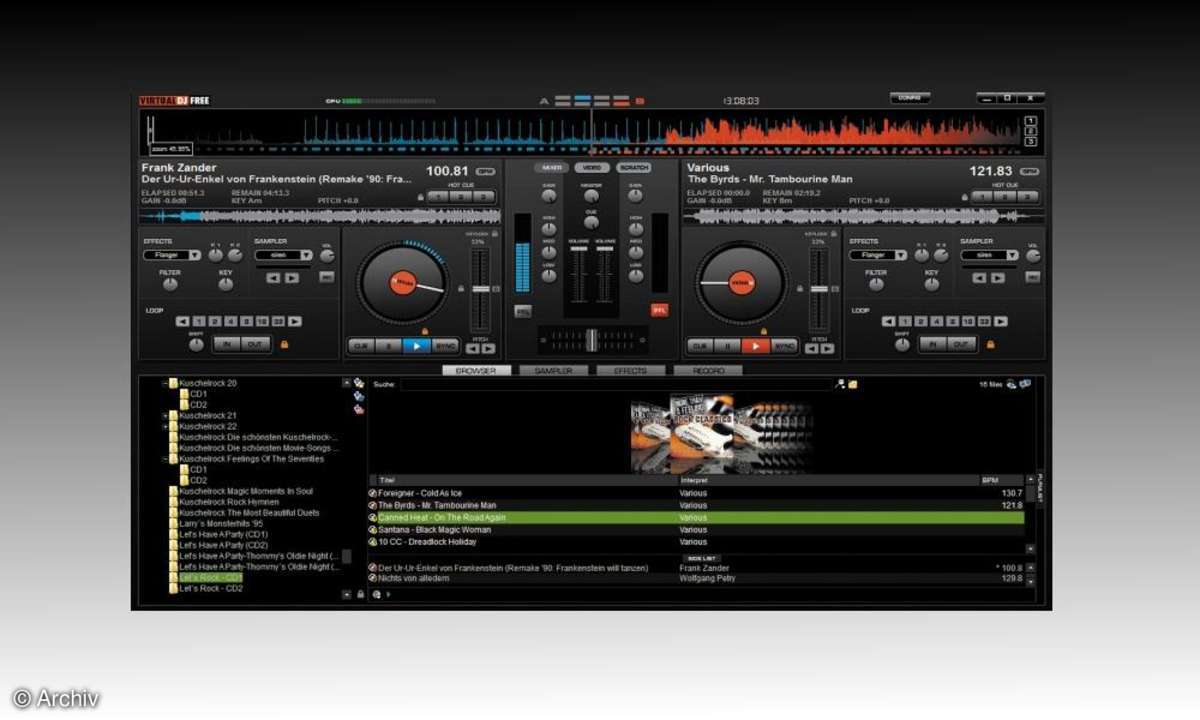Click the left deck SHIFT loop knob
The width and height of the screenshot is (1200, 720).
pos(196,345)
